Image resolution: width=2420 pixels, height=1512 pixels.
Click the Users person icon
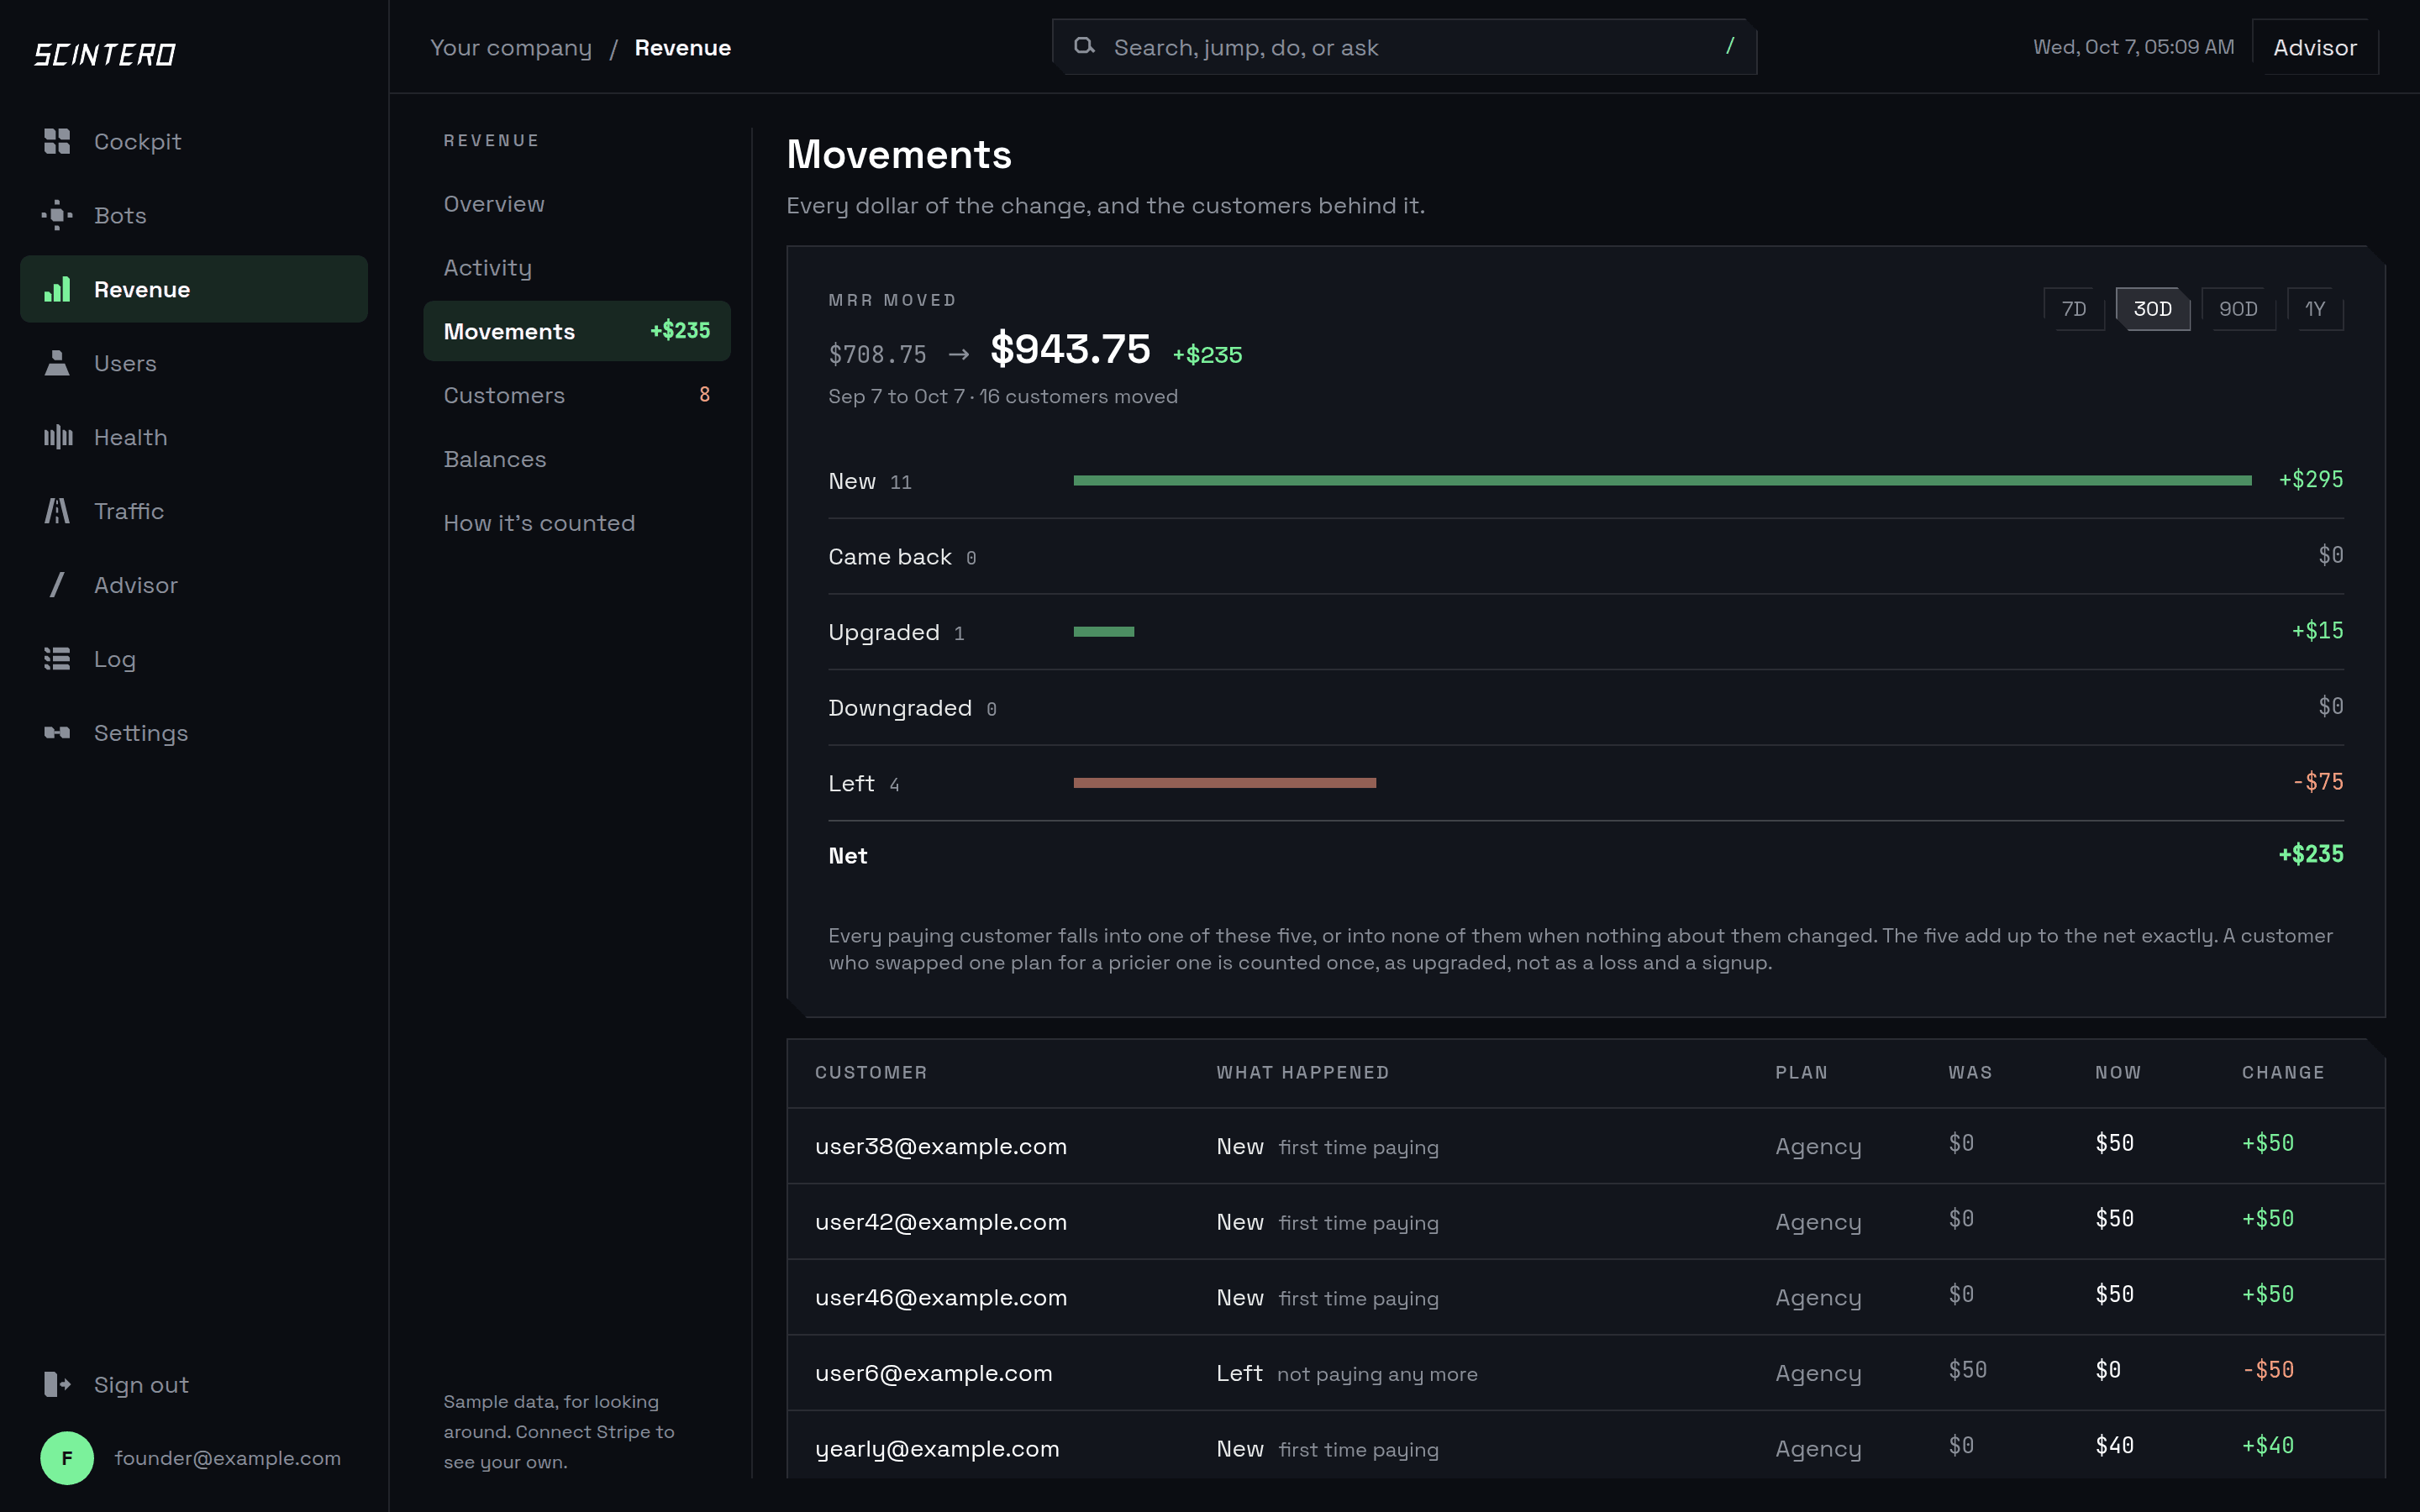coord(57,363)
